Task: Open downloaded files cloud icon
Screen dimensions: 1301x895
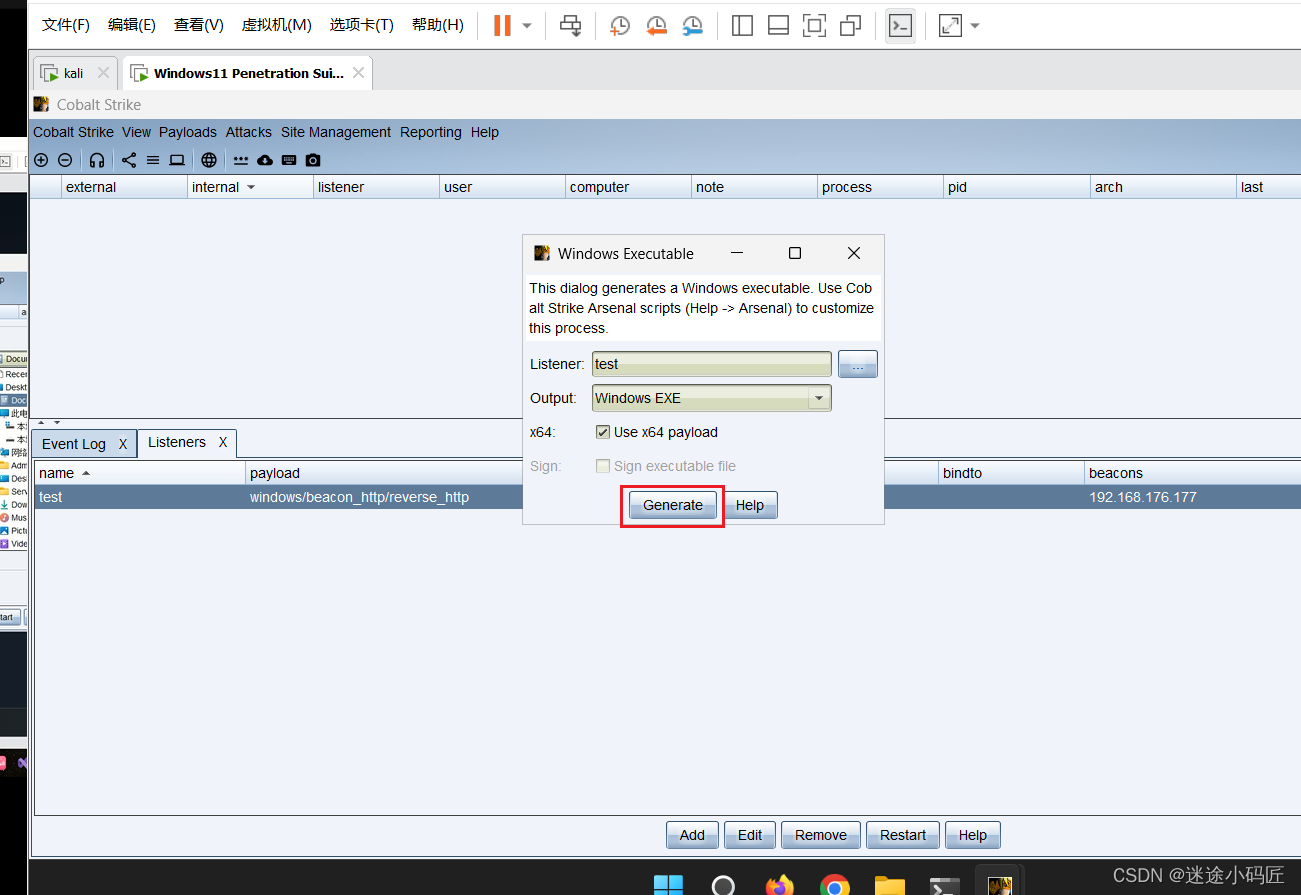Action: click(x=265, y=160)
